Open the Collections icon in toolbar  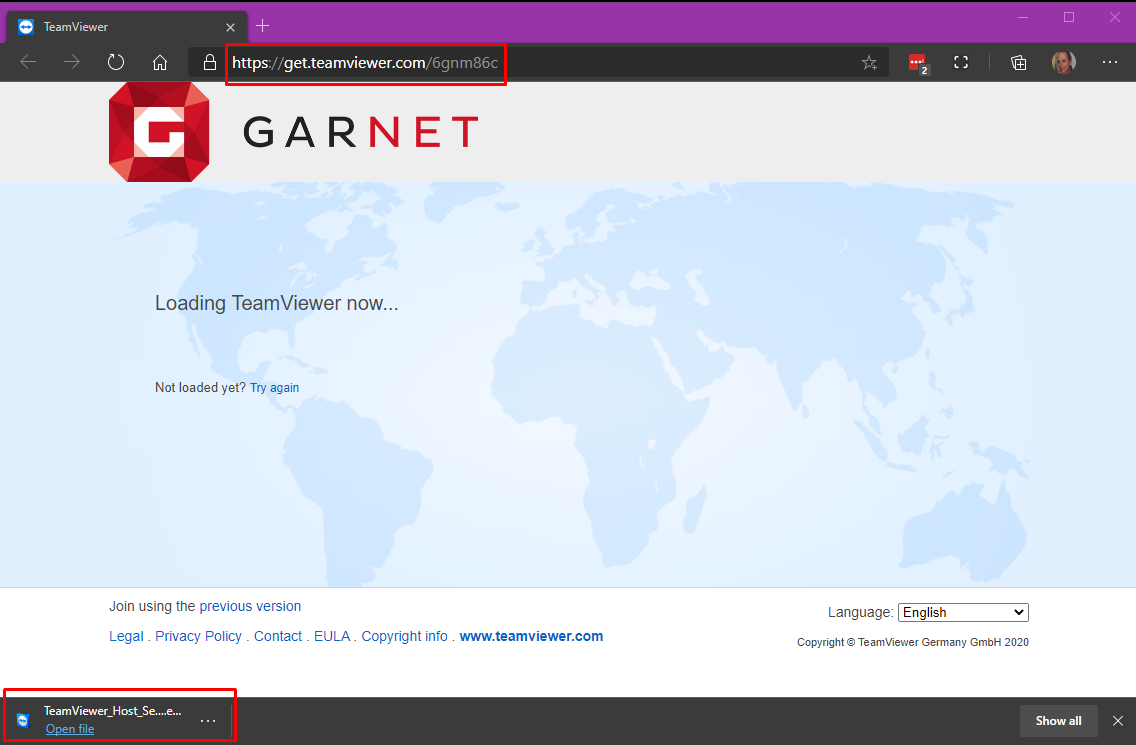click(1018, 63)
